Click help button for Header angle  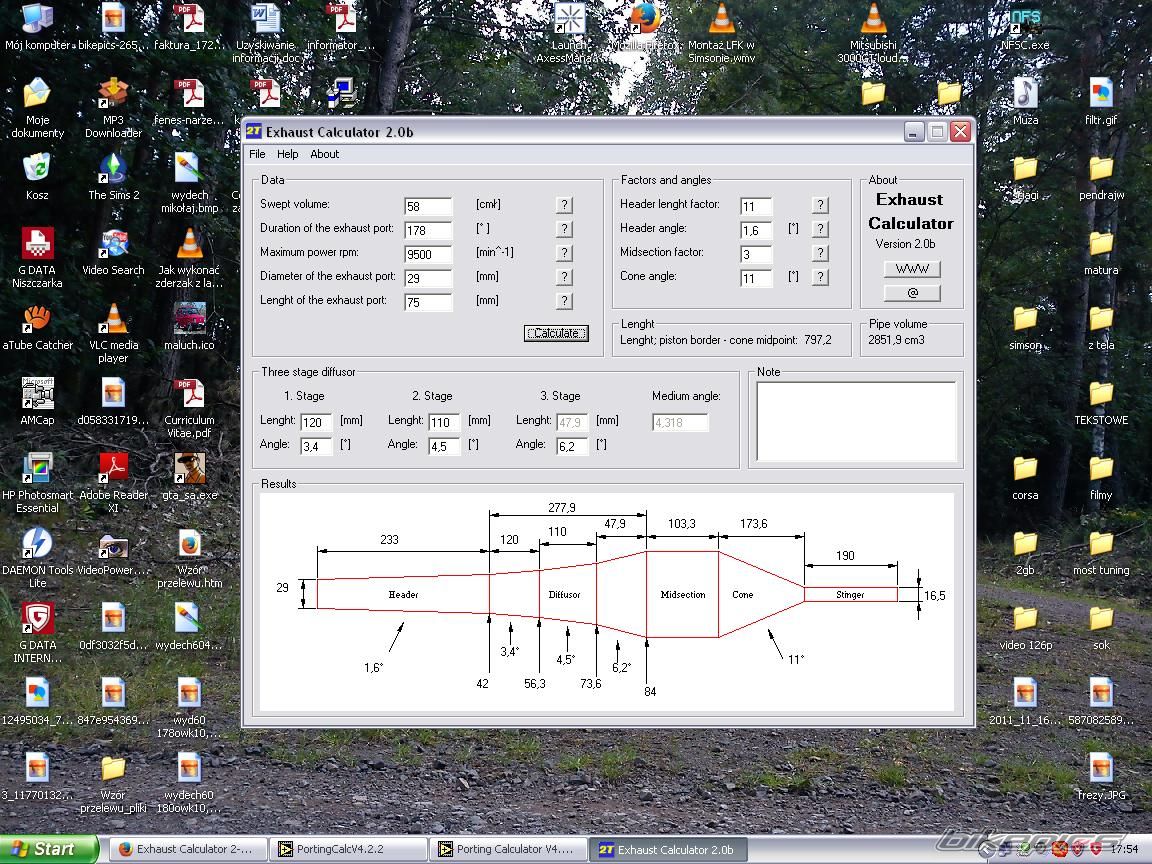coord(820,229)
